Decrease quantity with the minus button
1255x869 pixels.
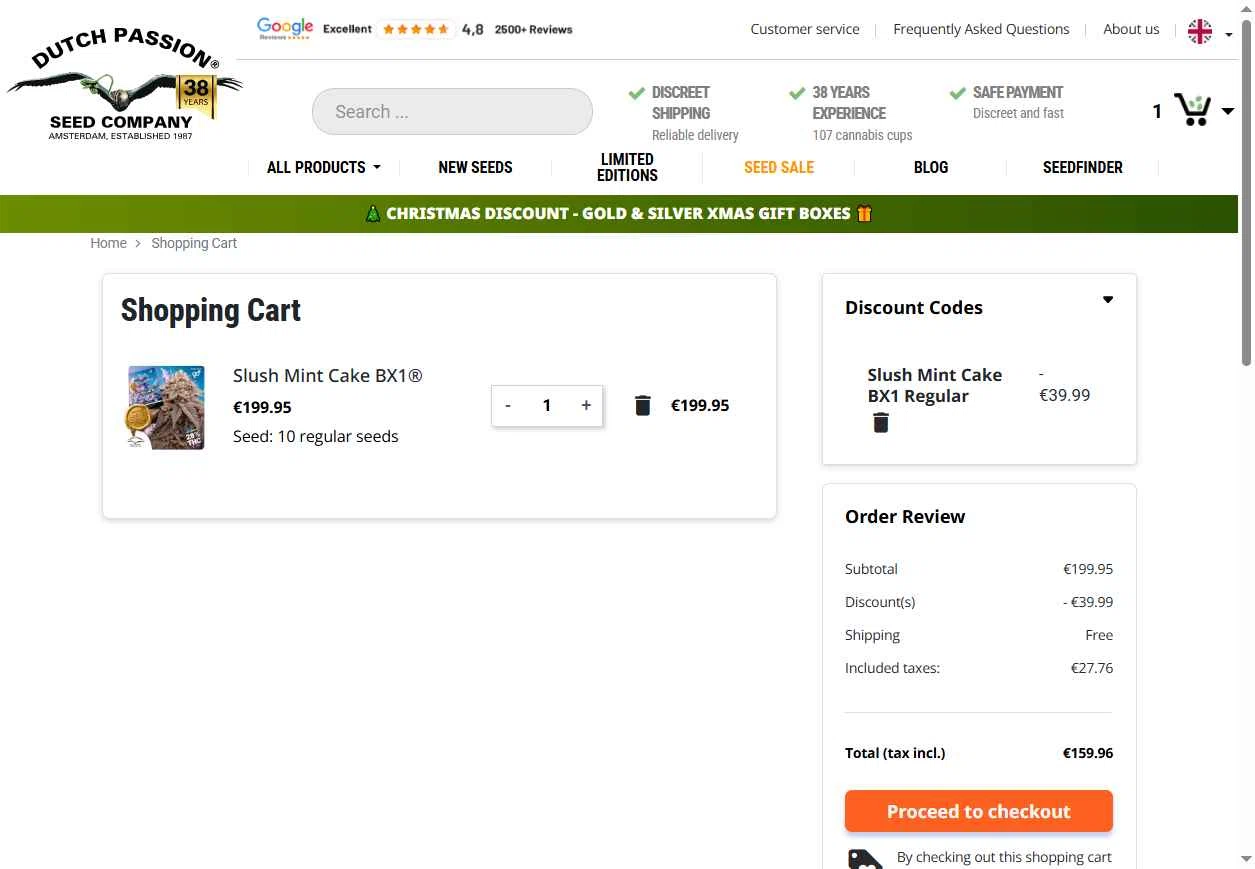[508, 405]
